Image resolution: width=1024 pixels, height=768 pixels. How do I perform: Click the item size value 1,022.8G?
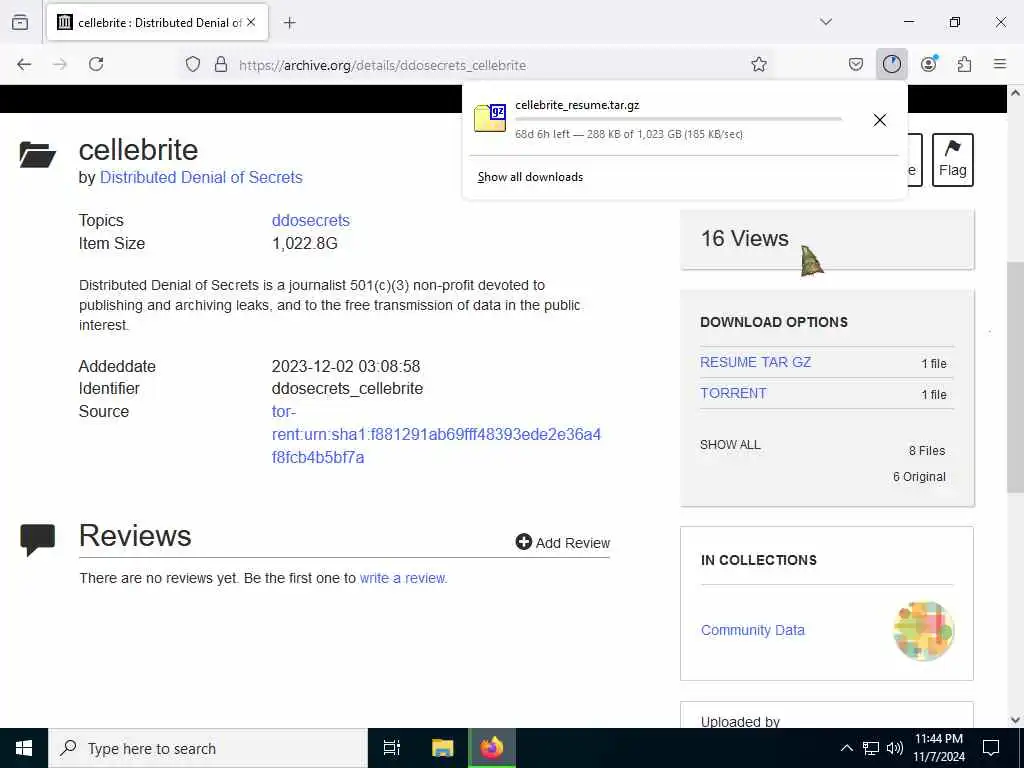(x=304, y=244)
